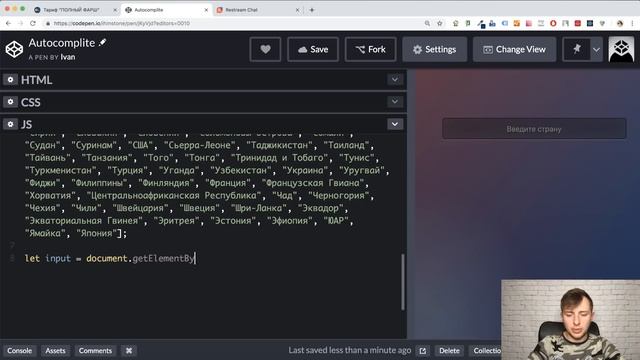Open the Chrome three-dot menu
This screenshot has width=640, height=360.
tap(632, 23)
